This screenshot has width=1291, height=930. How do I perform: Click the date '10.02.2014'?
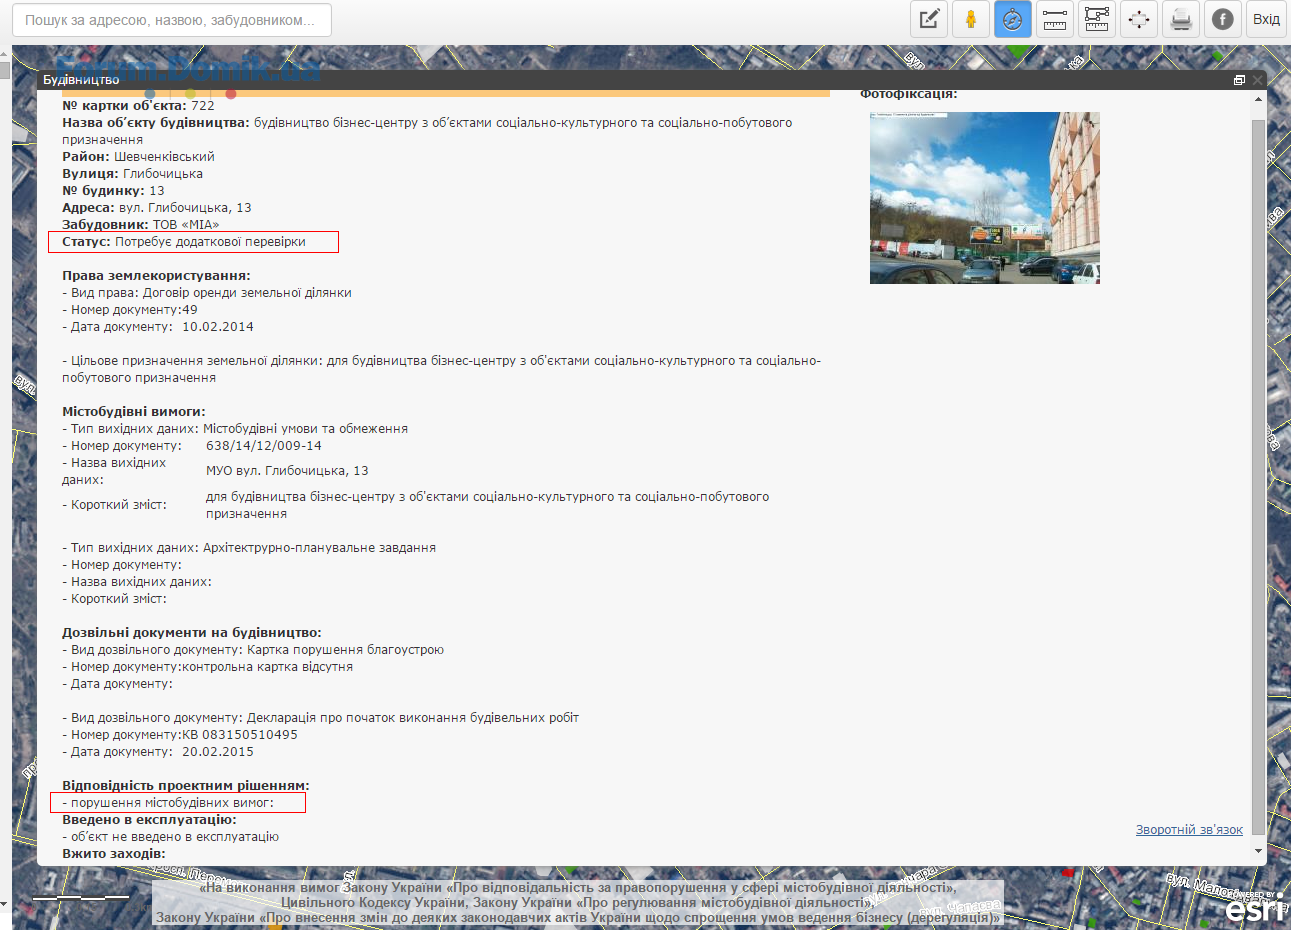click(x=218, y=327)
